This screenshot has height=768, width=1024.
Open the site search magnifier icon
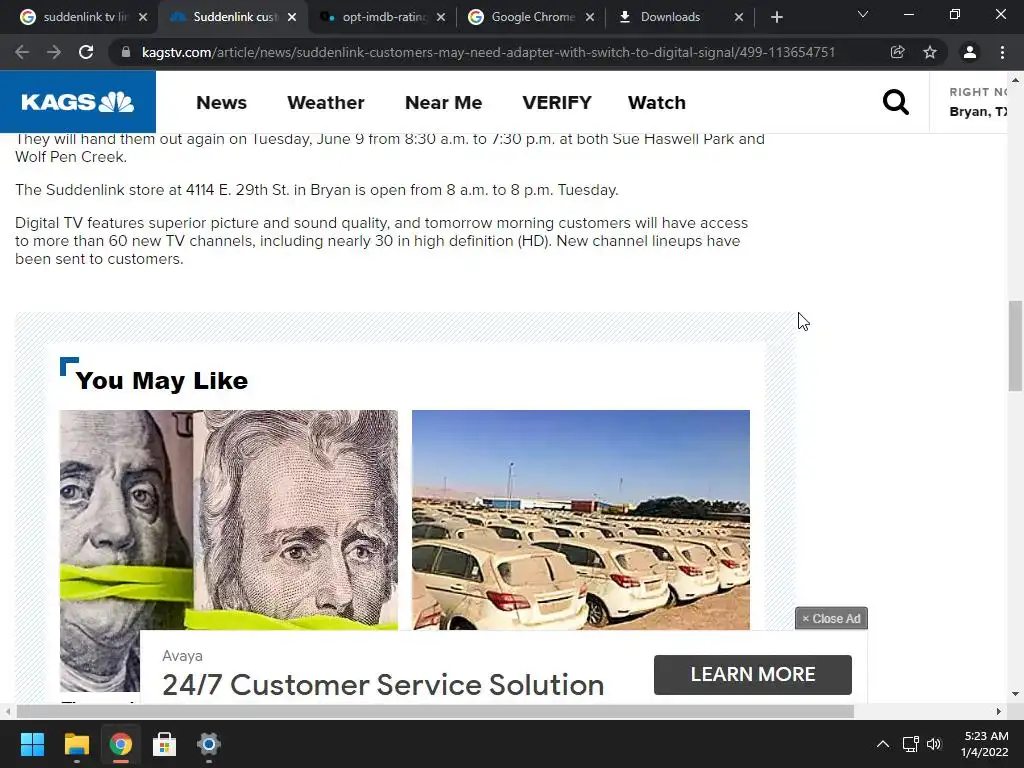point(895,102)
